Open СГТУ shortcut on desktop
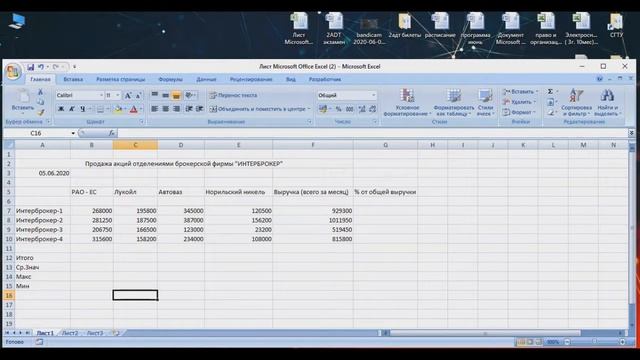This screenshot has width=640, height=360. click(x=616, y=25)
